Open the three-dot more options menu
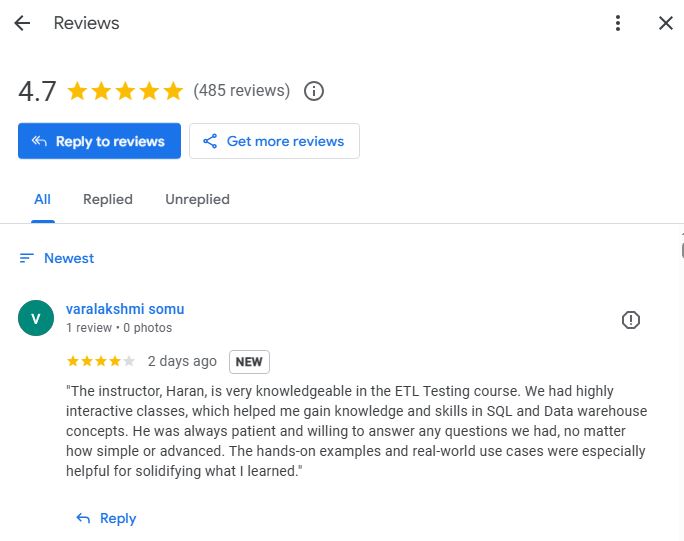 tap(618, 23)
